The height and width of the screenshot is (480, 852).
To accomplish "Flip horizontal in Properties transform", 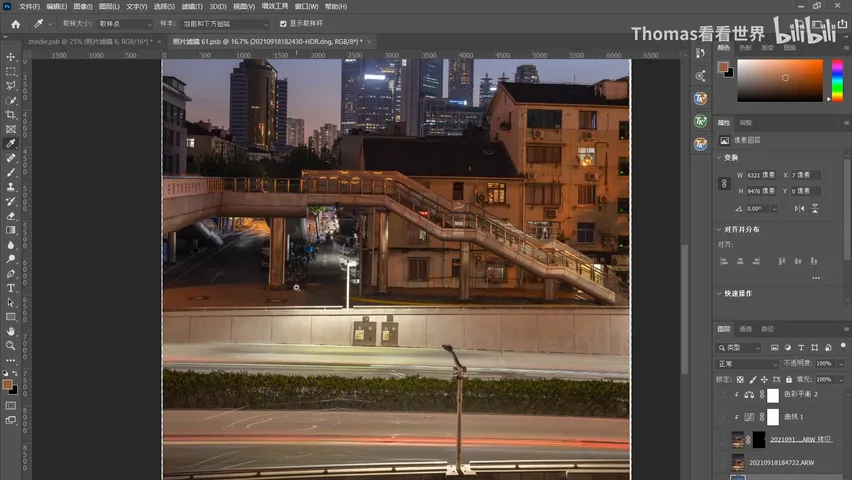I will pyautogui.click(x=799, y=208).
